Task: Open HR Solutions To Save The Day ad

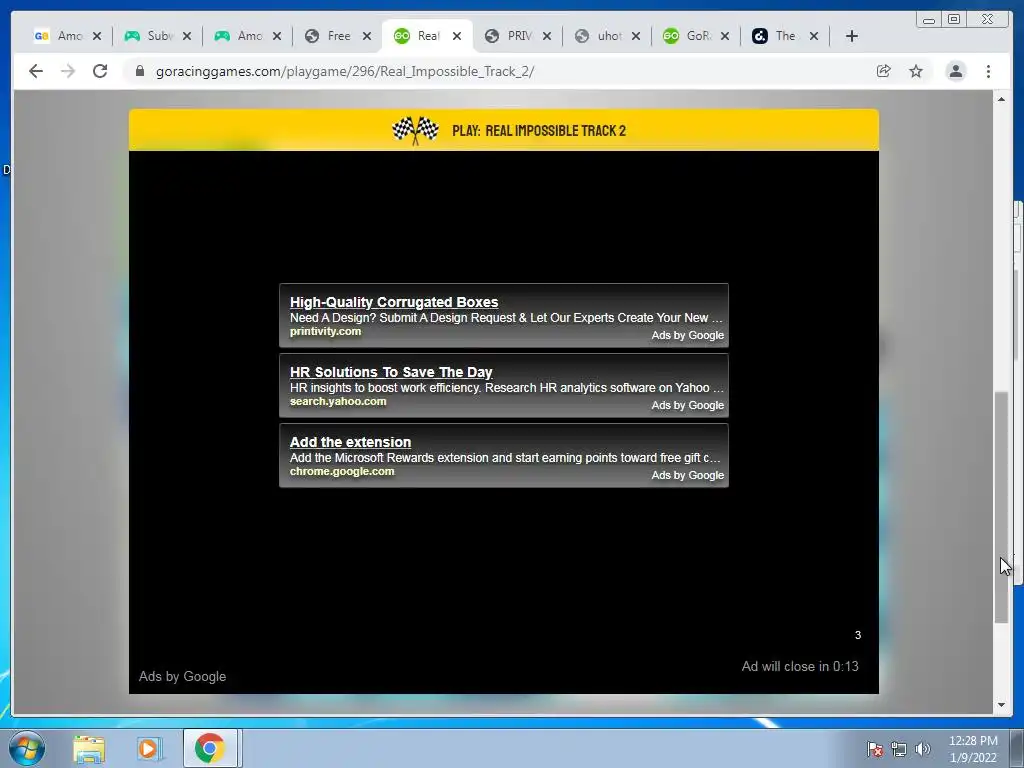Action: coord(391,372)
